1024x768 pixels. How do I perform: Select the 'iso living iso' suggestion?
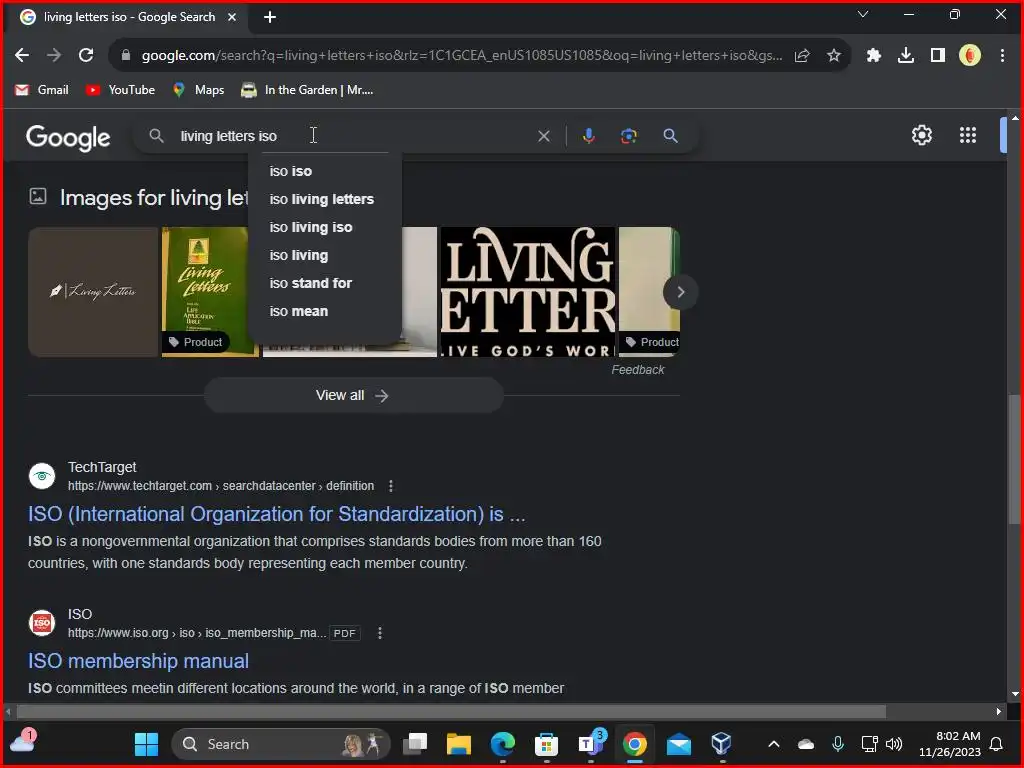point(325,227)
